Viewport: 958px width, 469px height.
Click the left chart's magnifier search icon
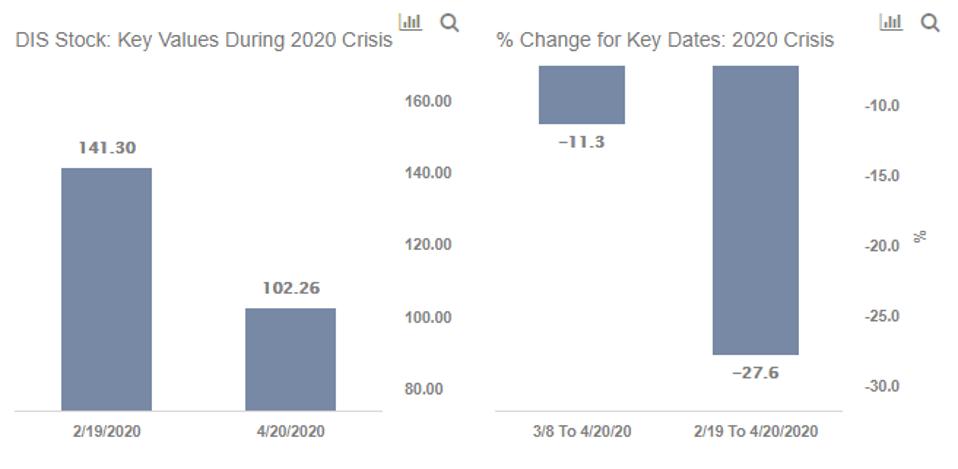tap(449, 22)
